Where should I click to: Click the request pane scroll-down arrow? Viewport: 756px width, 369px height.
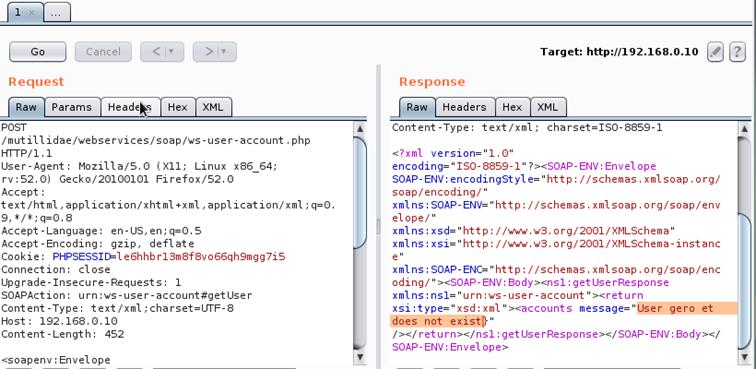pos(360,356)
